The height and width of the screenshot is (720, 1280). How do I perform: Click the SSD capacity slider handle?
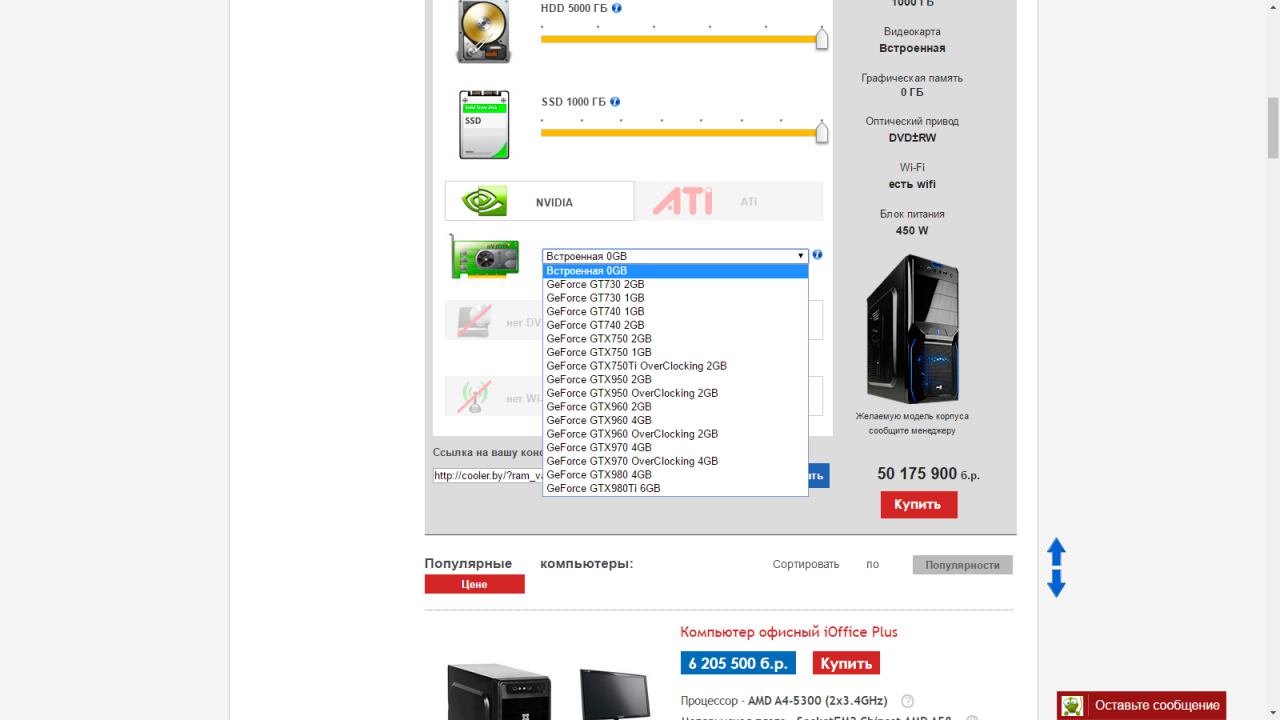(x=822, y=131)
